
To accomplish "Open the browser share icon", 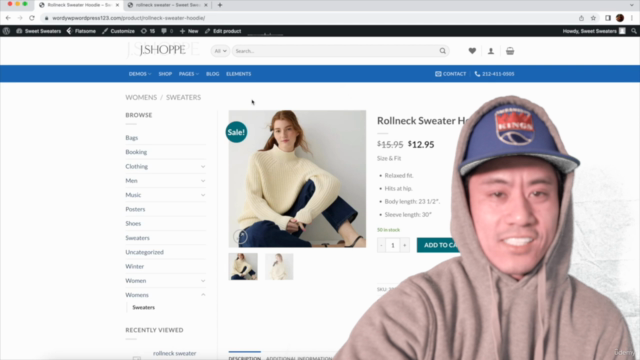I will tap(581, 18).
